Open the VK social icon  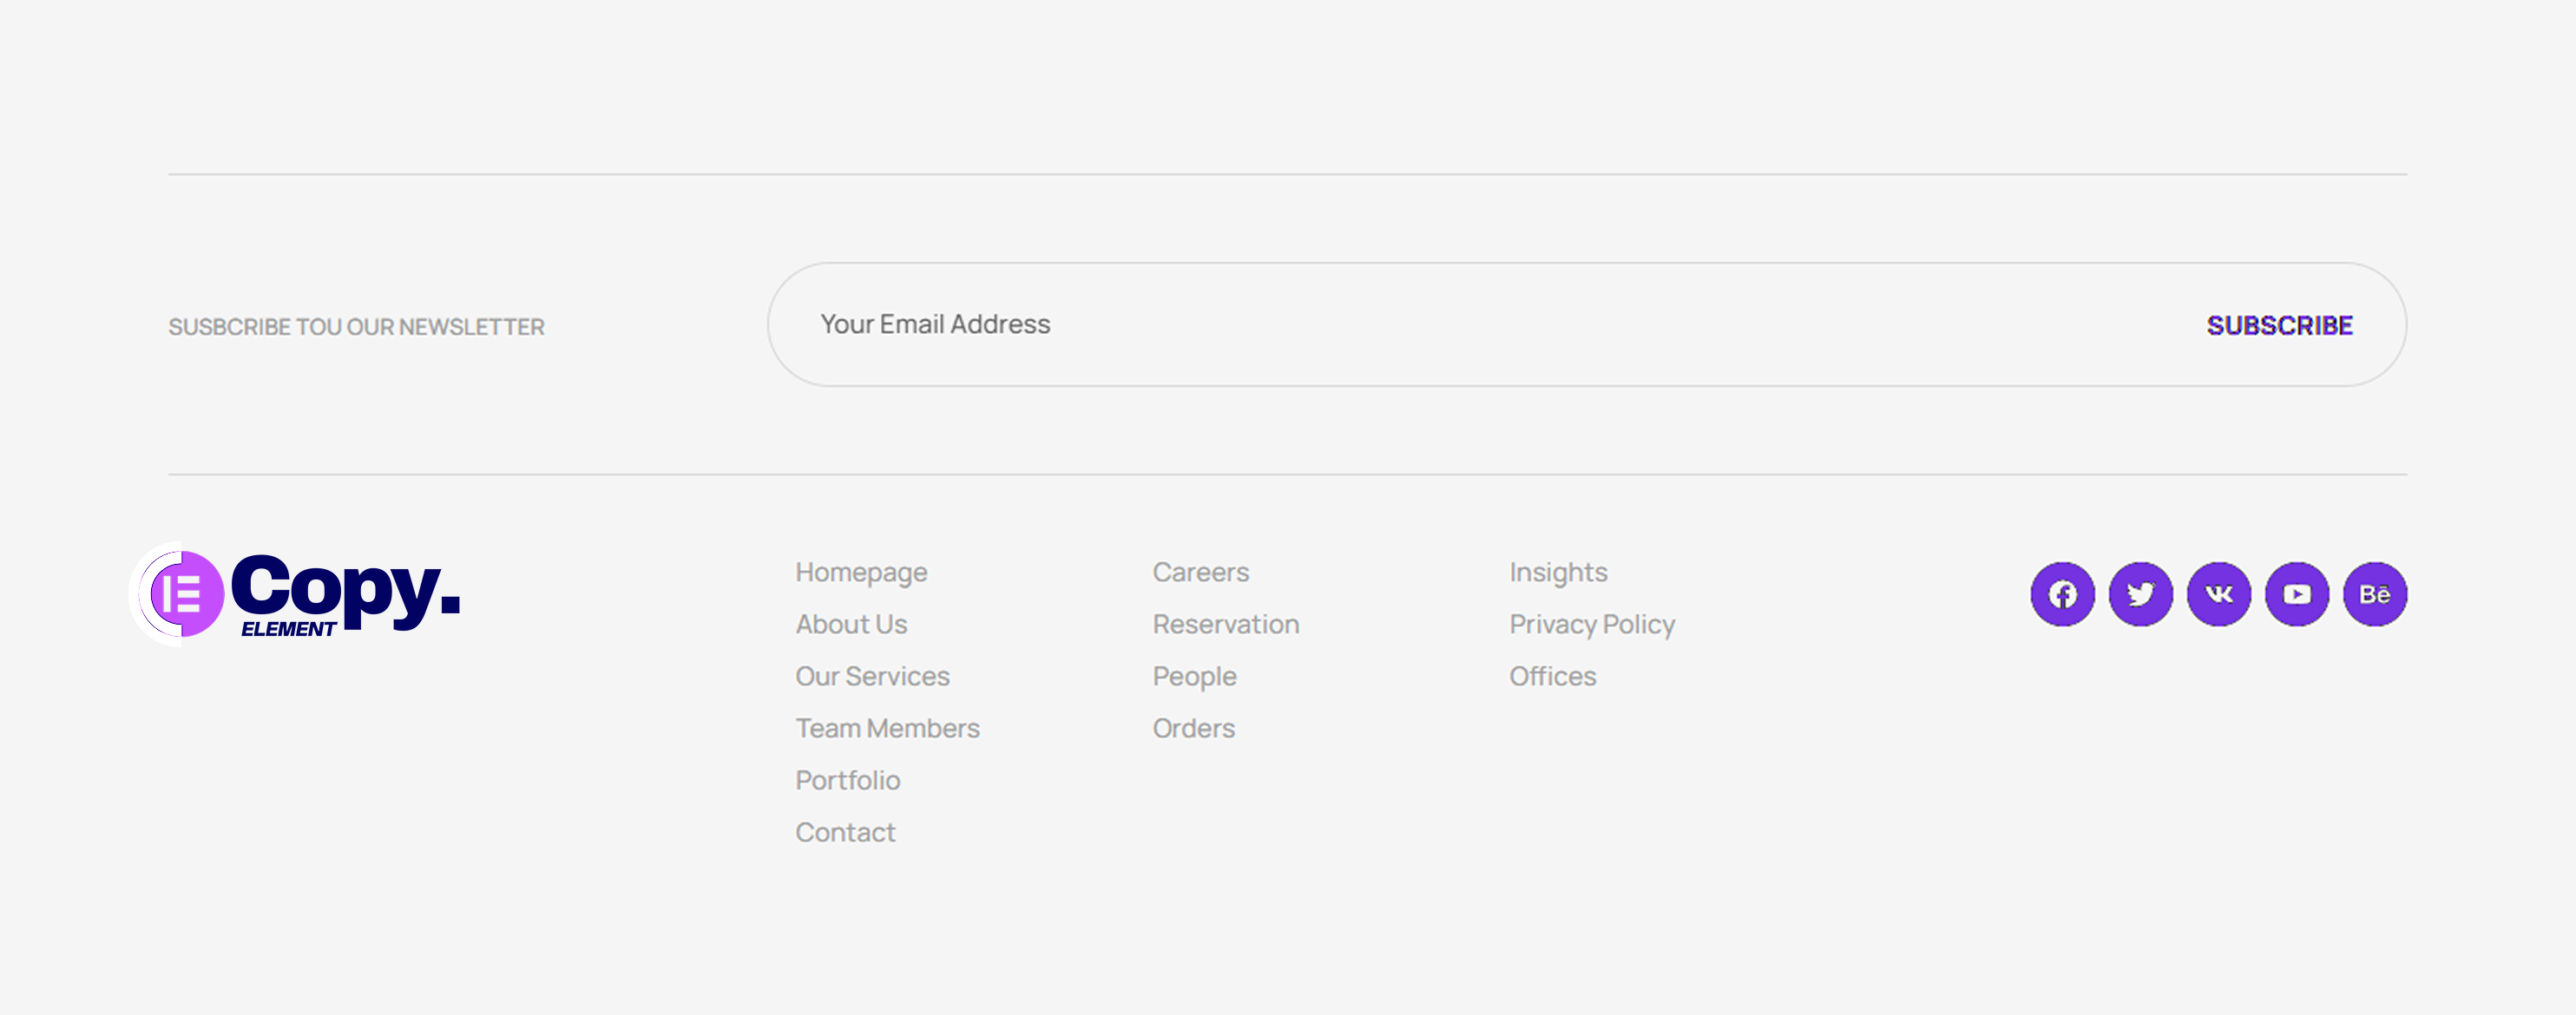(x=2218, y=593)
